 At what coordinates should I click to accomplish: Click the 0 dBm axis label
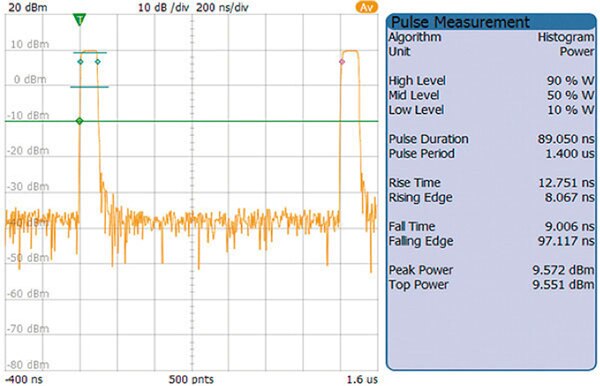pyautogui.click(x=30, y=80)
